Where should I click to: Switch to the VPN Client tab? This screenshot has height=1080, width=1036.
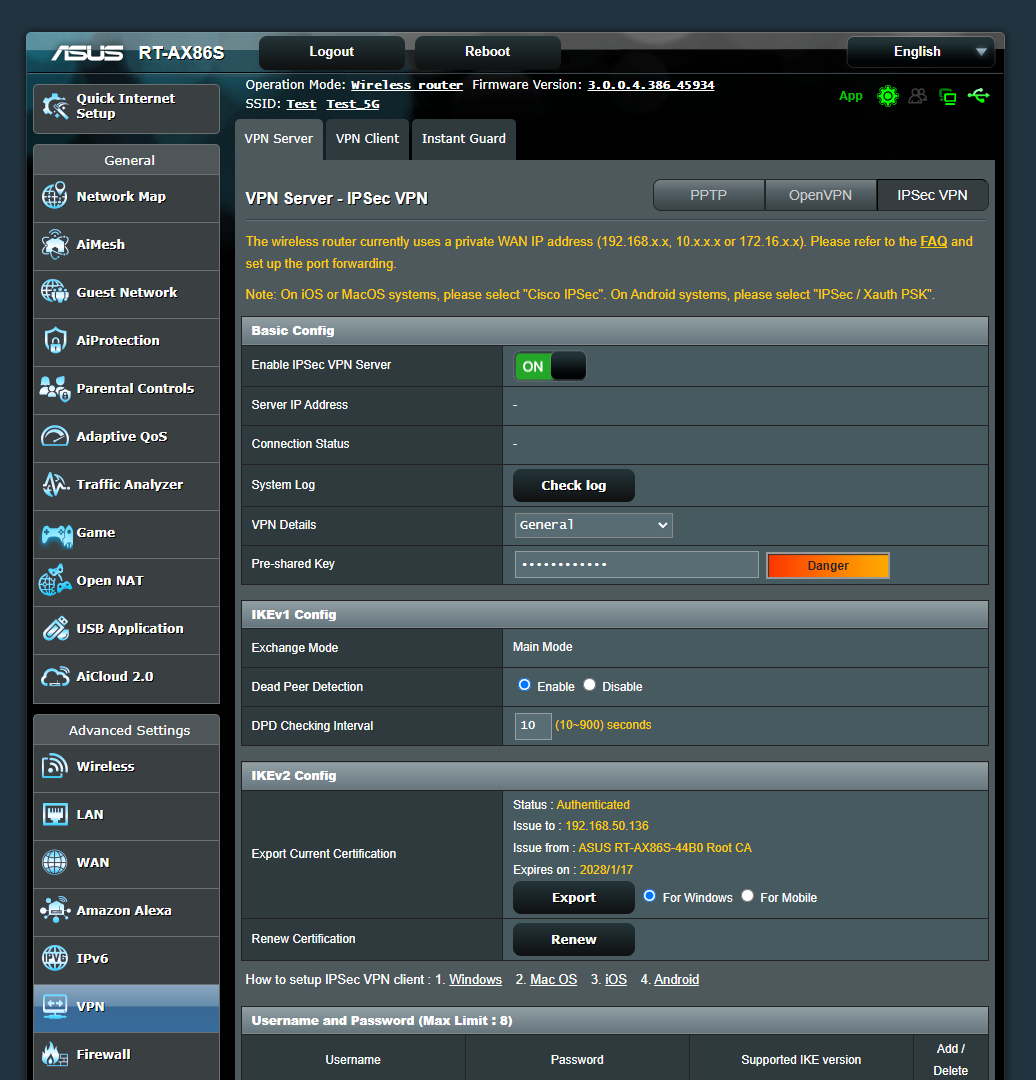click(366, 139)
